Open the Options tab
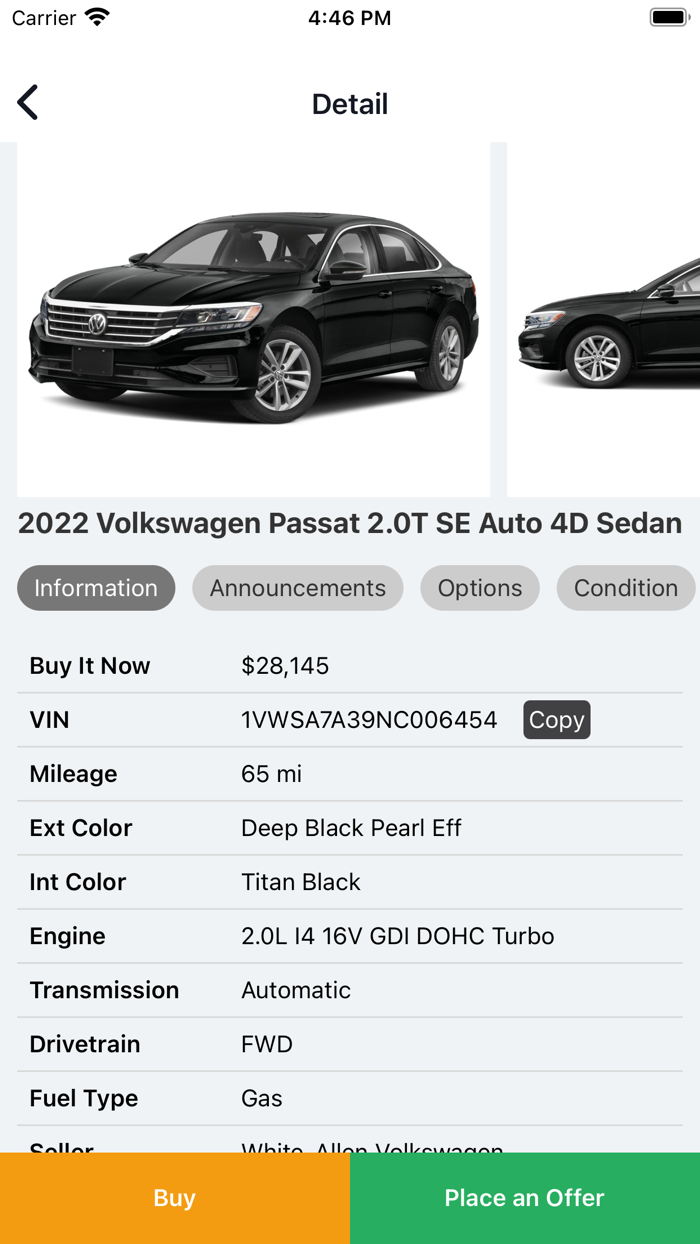 click(480, 588)
